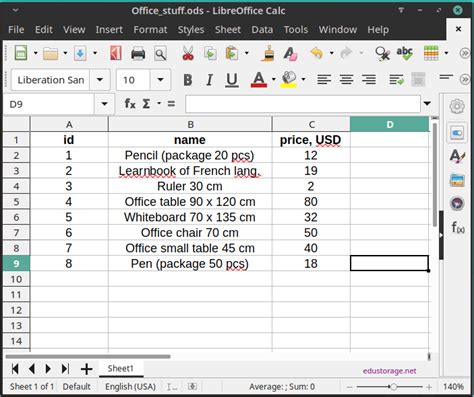The height and width of the screenshot is (397, 474).
Task: Open the Data menu
Action: point(262,30)
